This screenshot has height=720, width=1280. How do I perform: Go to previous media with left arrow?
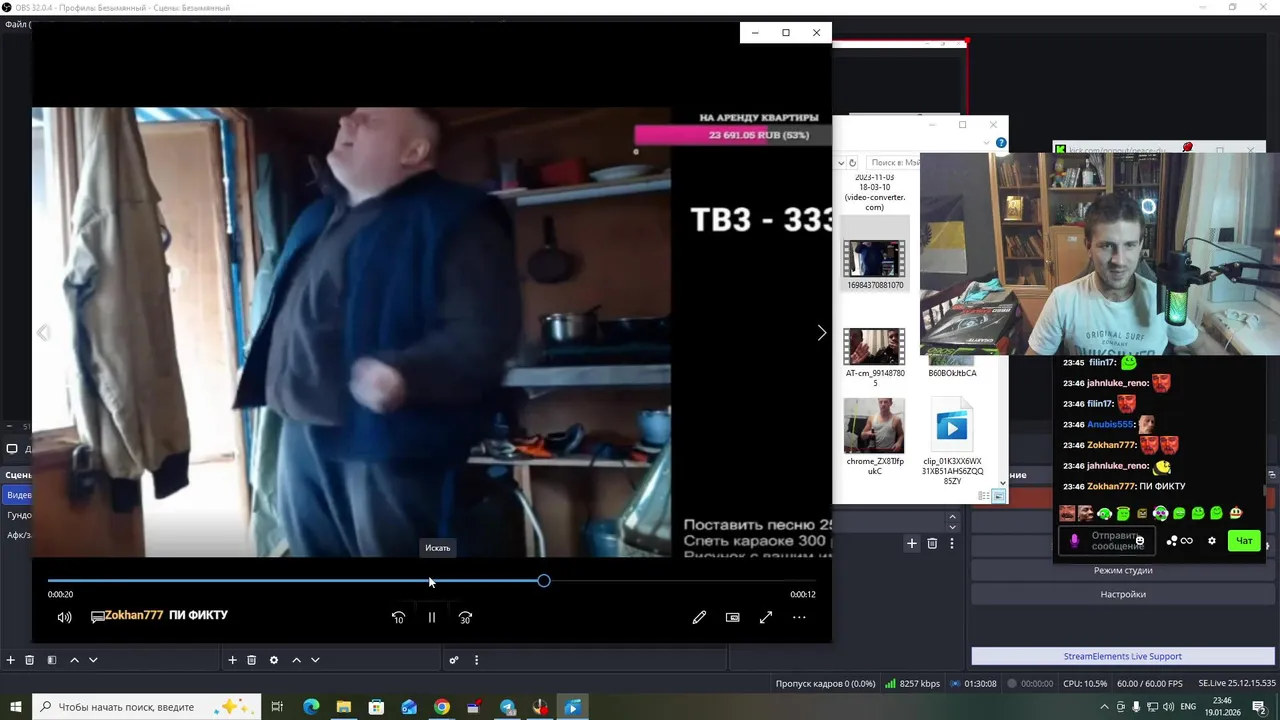[x=43, y=333]
